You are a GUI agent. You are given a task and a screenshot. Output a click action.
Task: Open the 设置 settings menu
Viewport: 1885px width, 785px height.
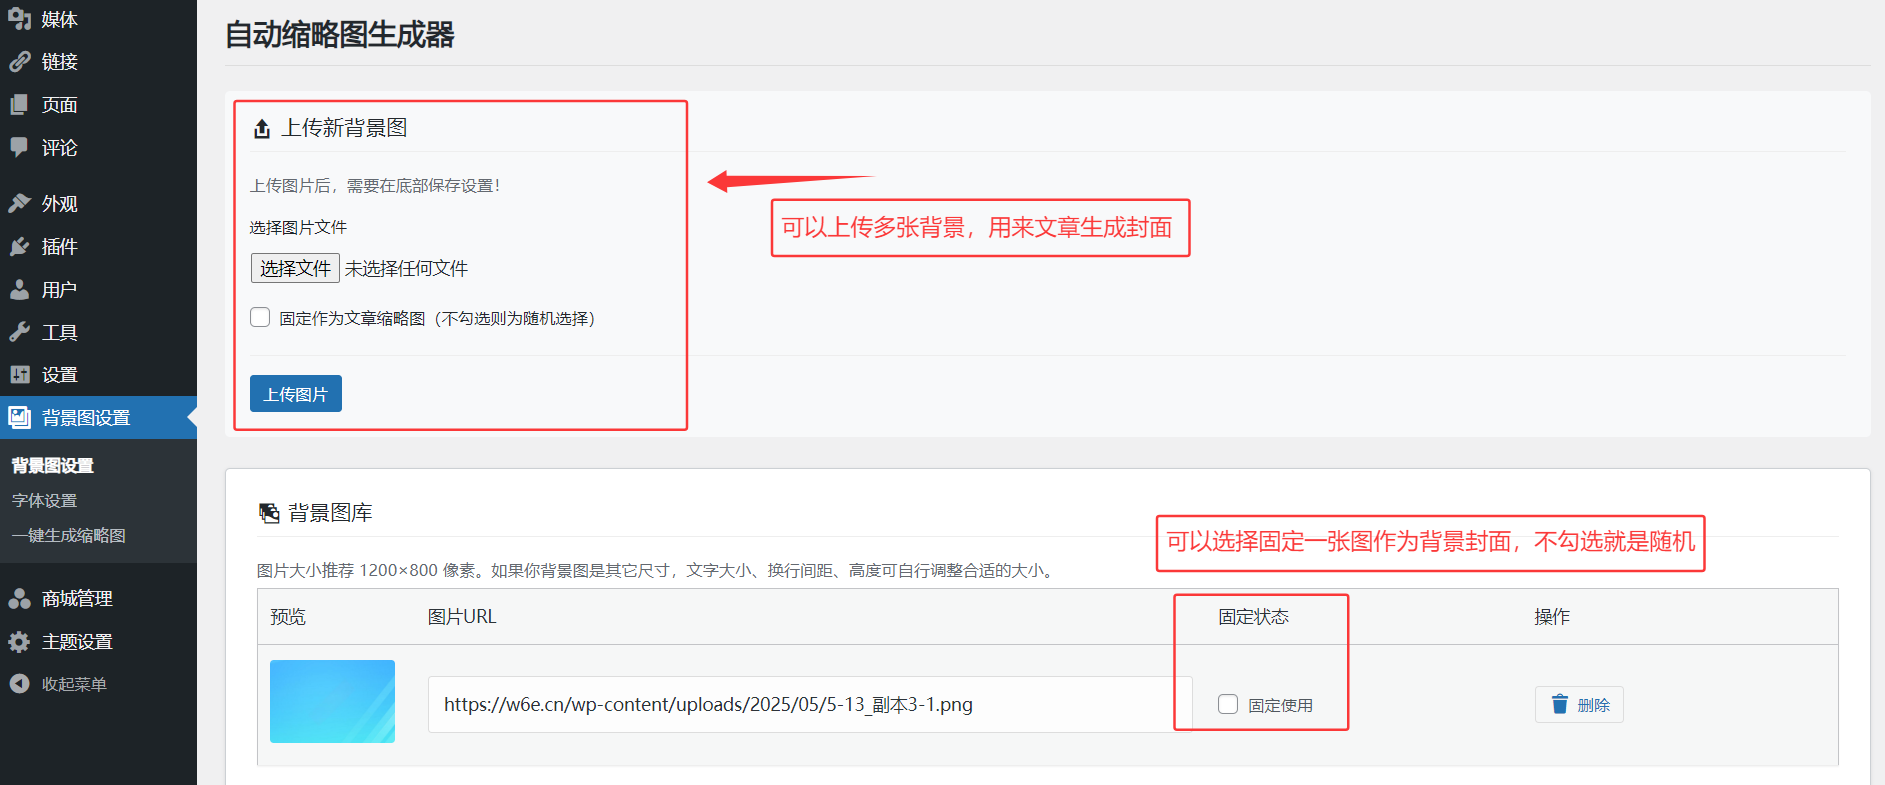59,375
